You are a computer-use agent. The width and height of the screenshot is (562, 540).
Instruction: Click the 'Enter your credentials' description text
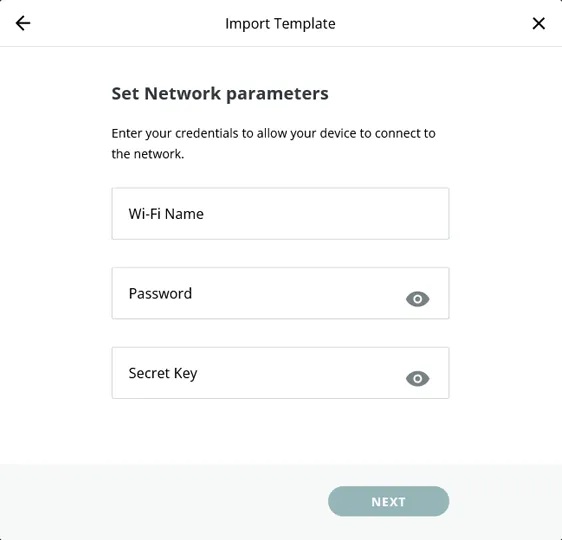coord(273,143)
